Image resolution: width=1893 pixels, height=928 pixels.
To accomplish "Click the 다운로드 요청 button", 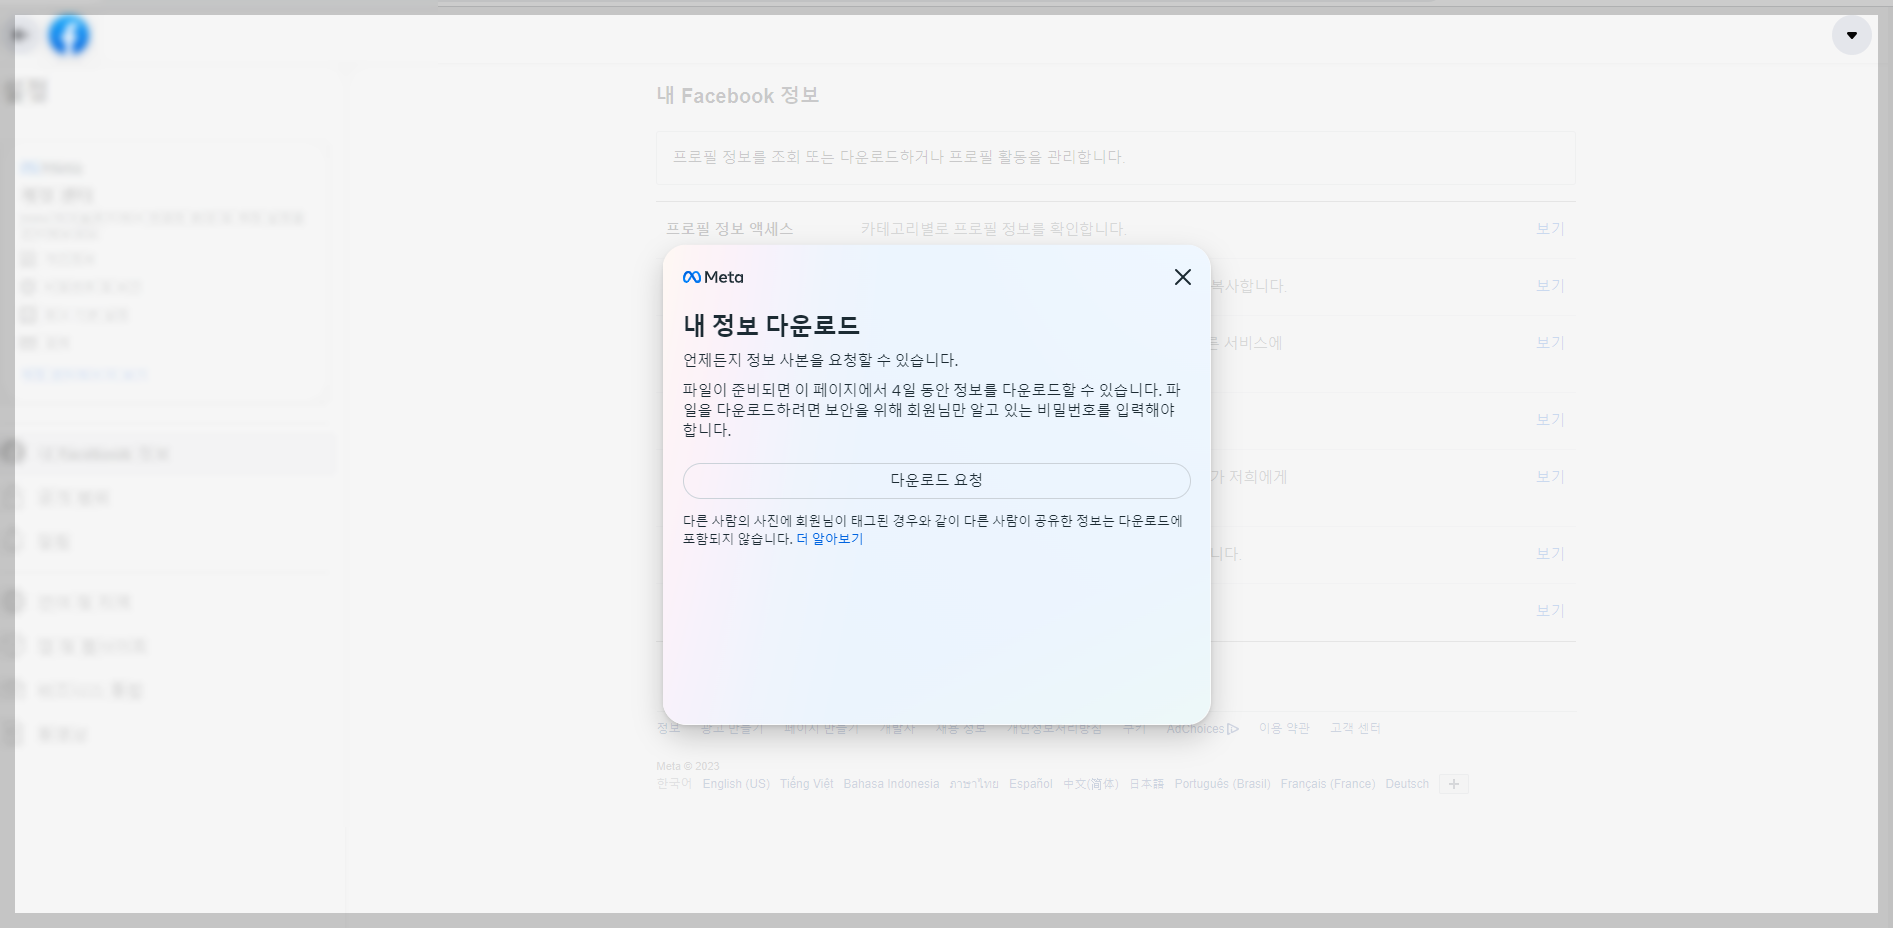I will [x=936, y=480].
